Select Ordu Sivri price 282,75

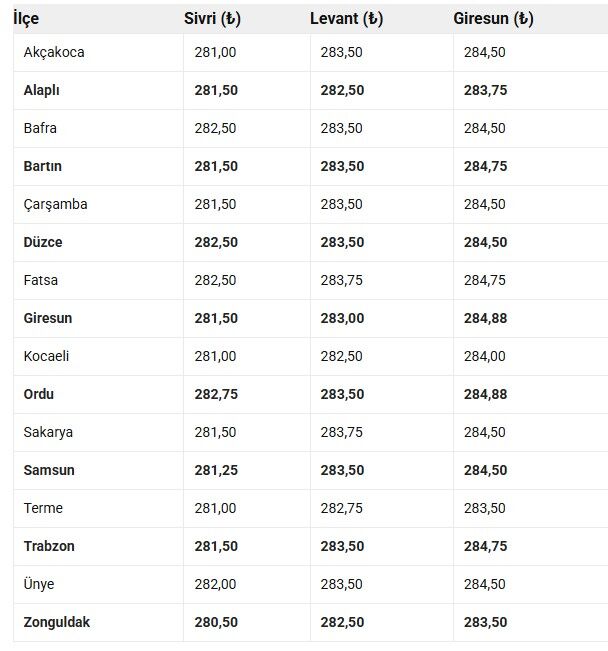point(216,394)
